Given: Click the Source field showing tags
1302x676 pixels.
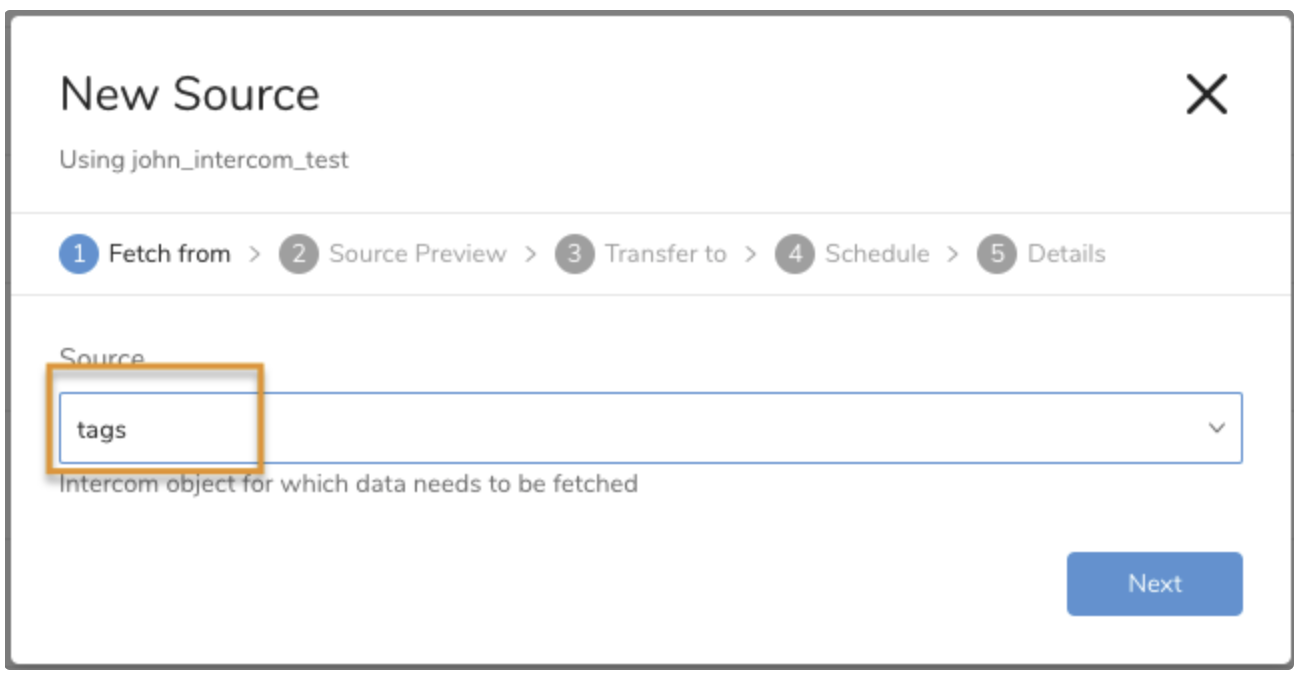Looking at the screenshot, I should (x=640, y=429).
